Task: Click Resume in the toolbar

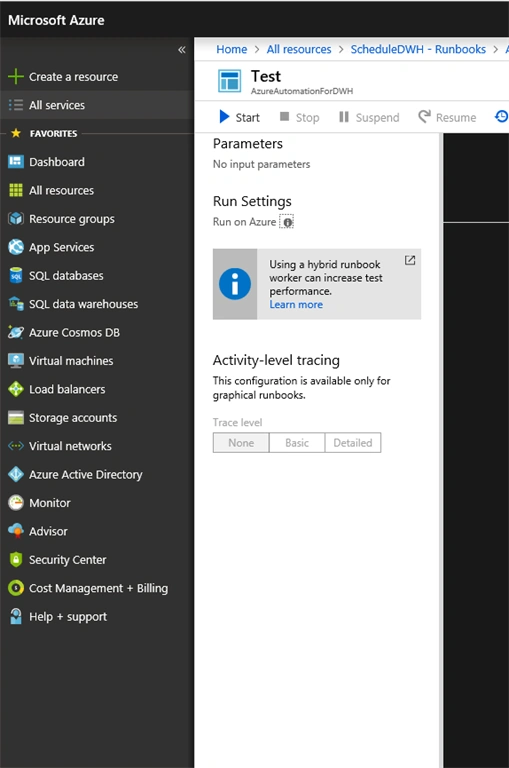Action: tap(447, 117)
